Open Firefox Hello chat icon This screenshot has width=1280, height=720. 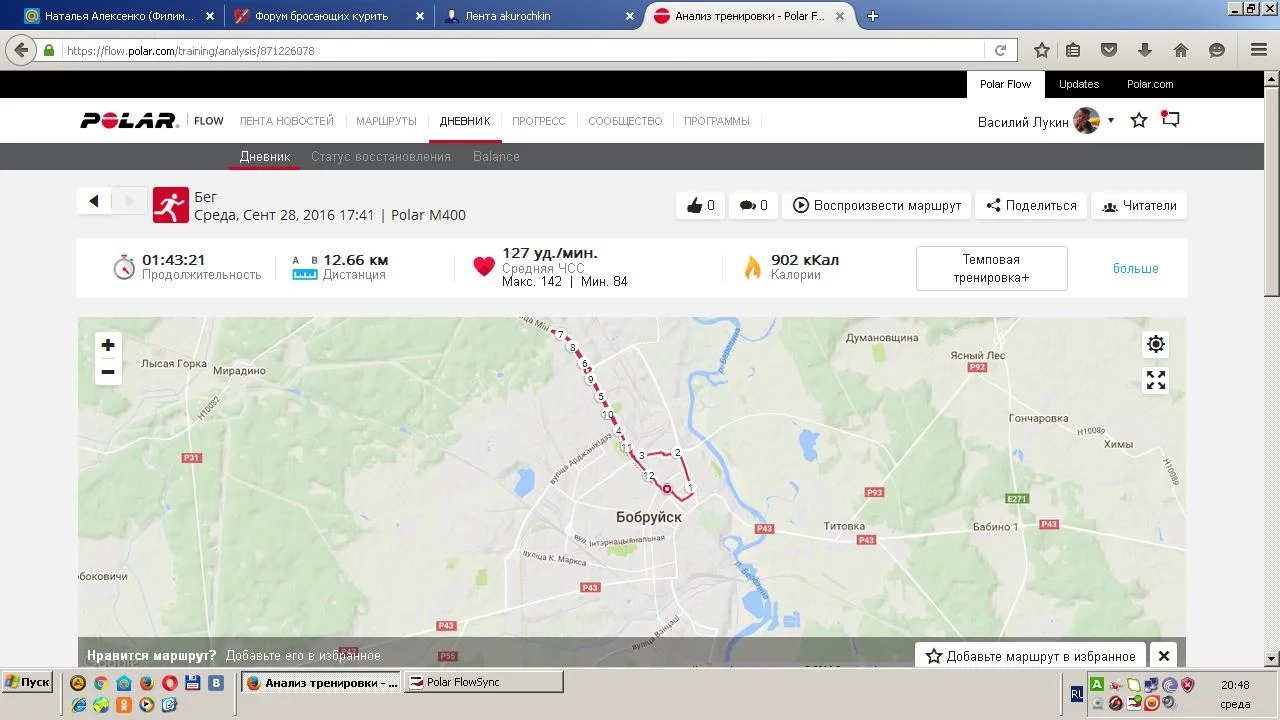[1217, 50]
